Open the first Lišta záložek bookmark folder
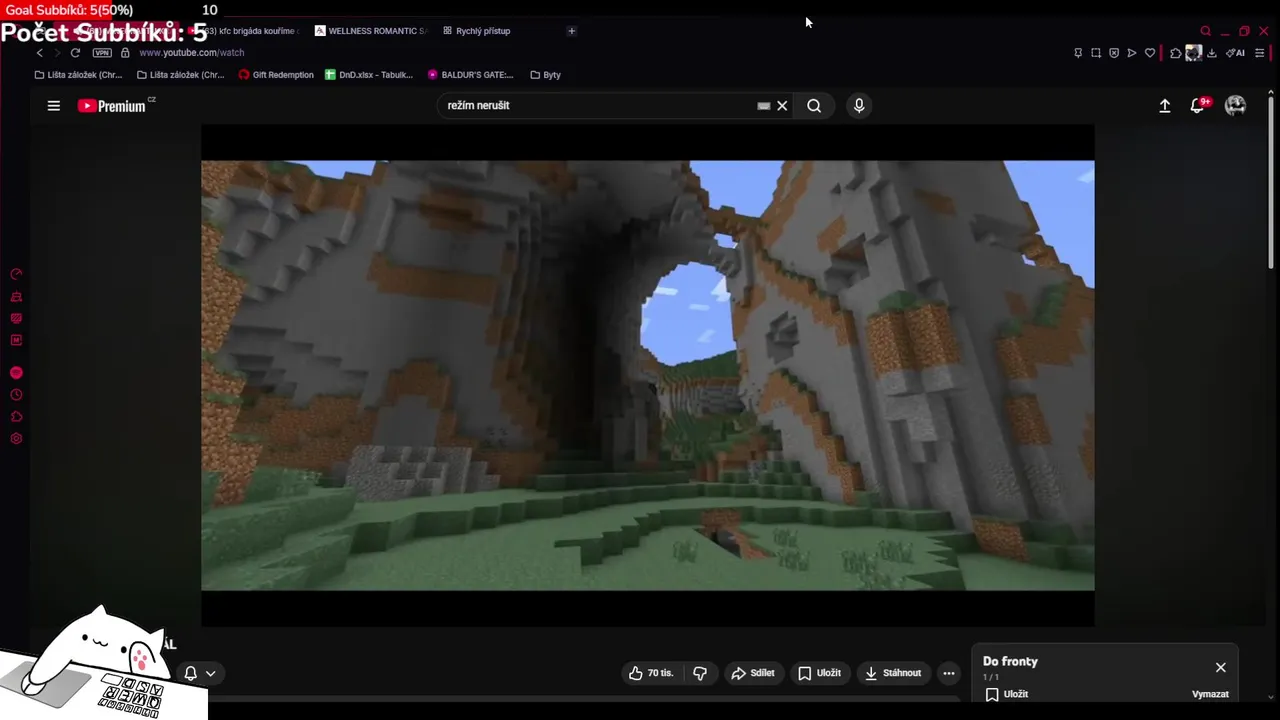Image resolution: width=1280 pixels, height=720 pixels. (x=78, y=75)
